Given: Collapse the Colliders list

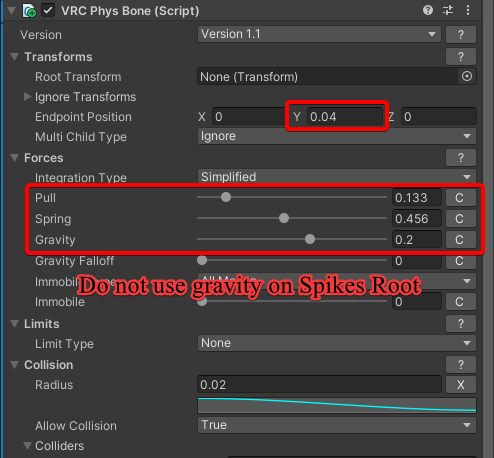Looking at the screenshot, I should [x=27, y=446].
